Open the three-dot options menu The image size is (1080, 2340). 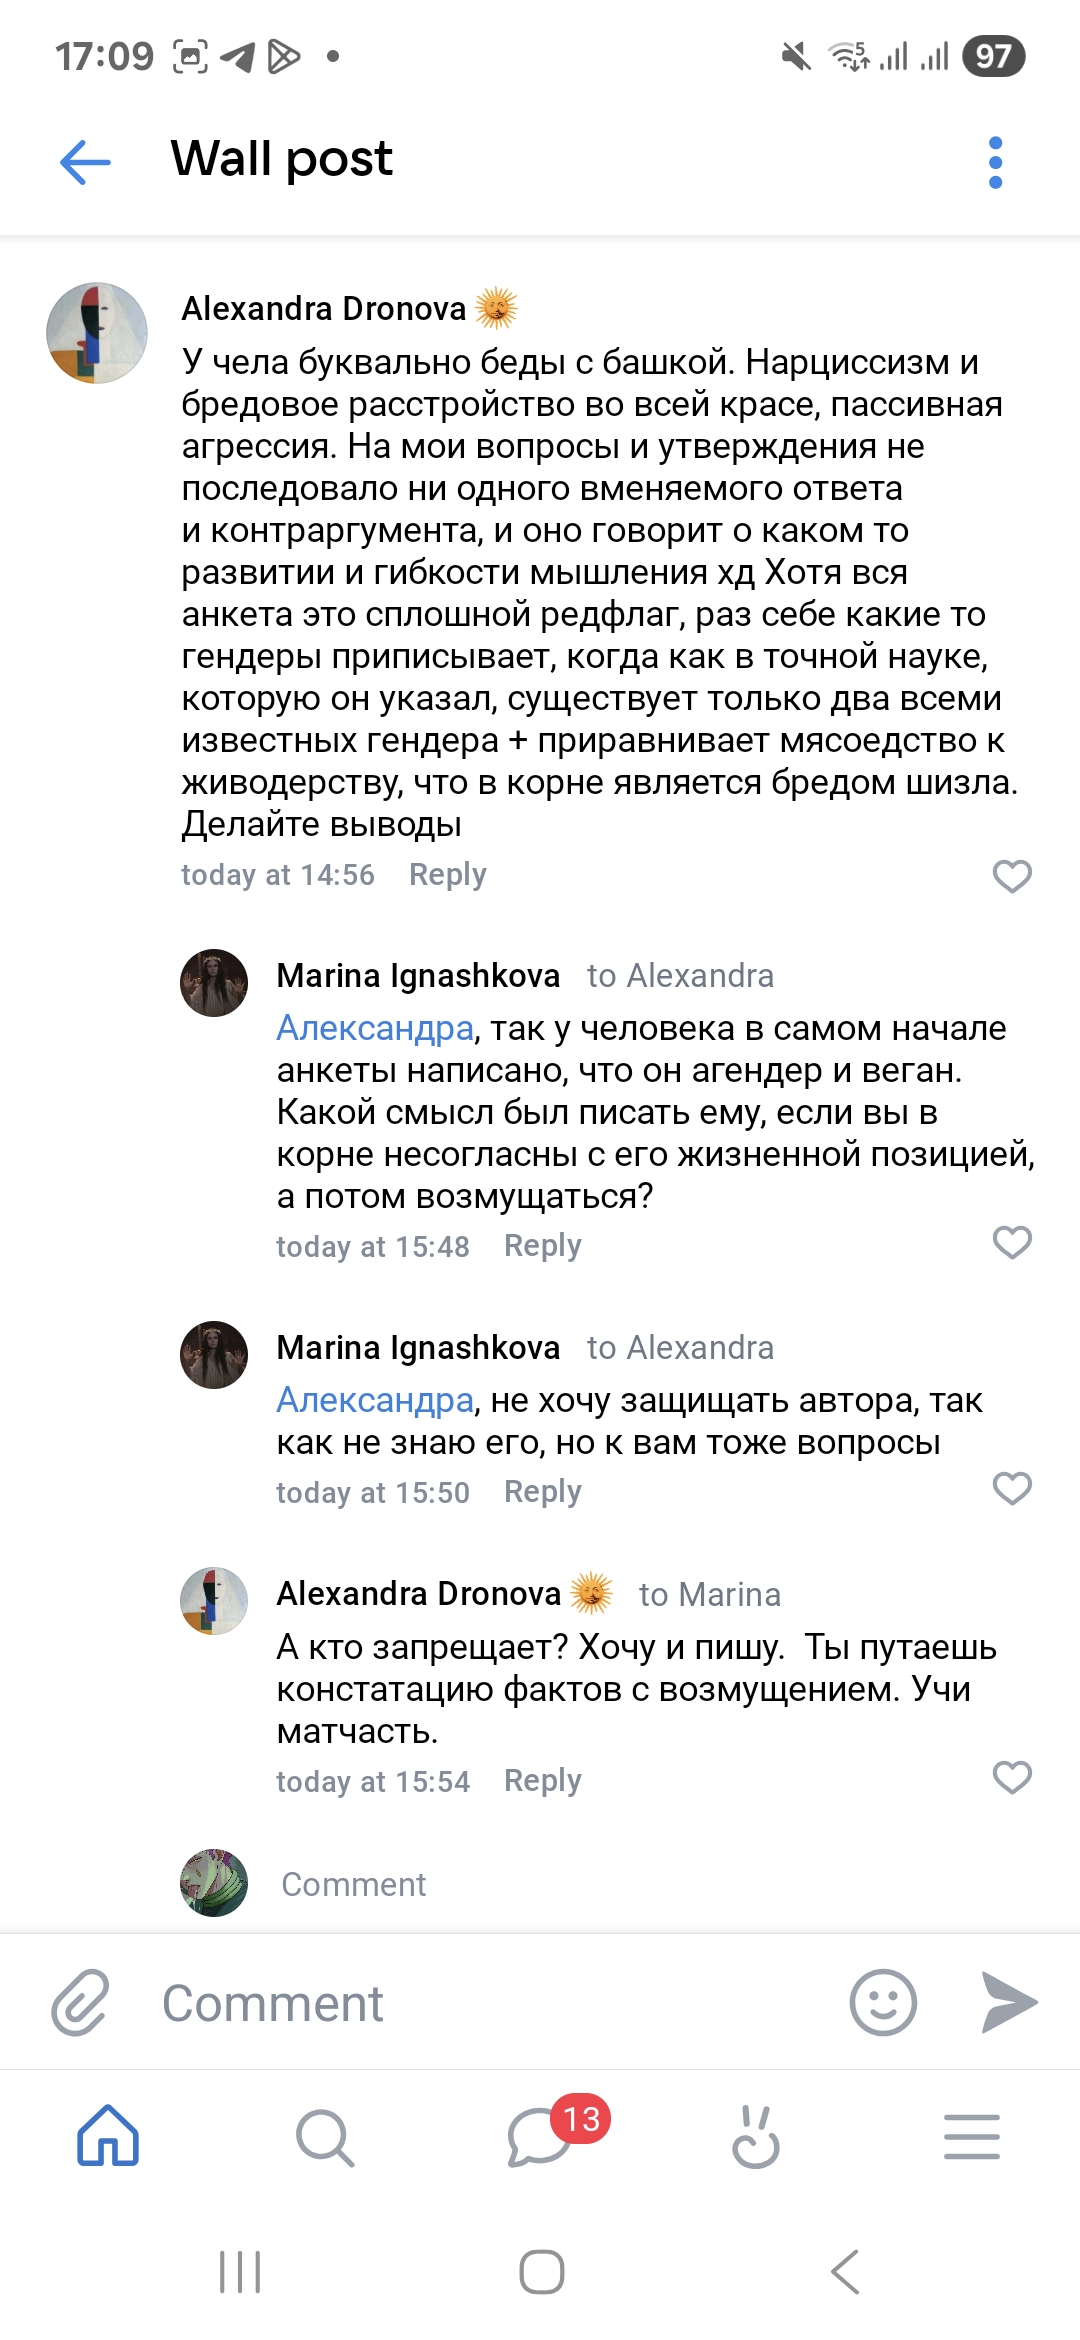click(x=995, y=162)
